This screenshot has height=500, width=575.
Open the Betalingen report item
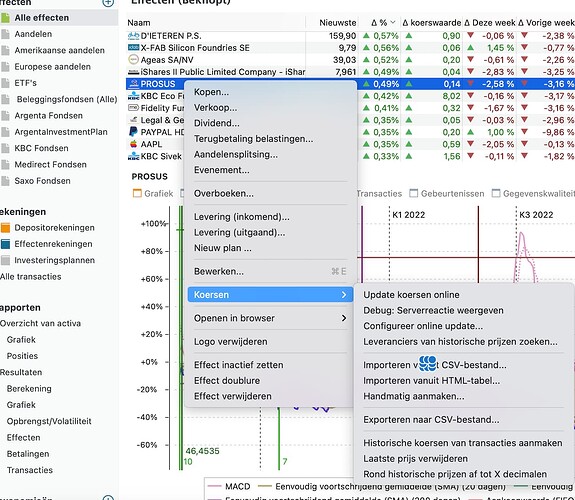(x=28, y=454)
